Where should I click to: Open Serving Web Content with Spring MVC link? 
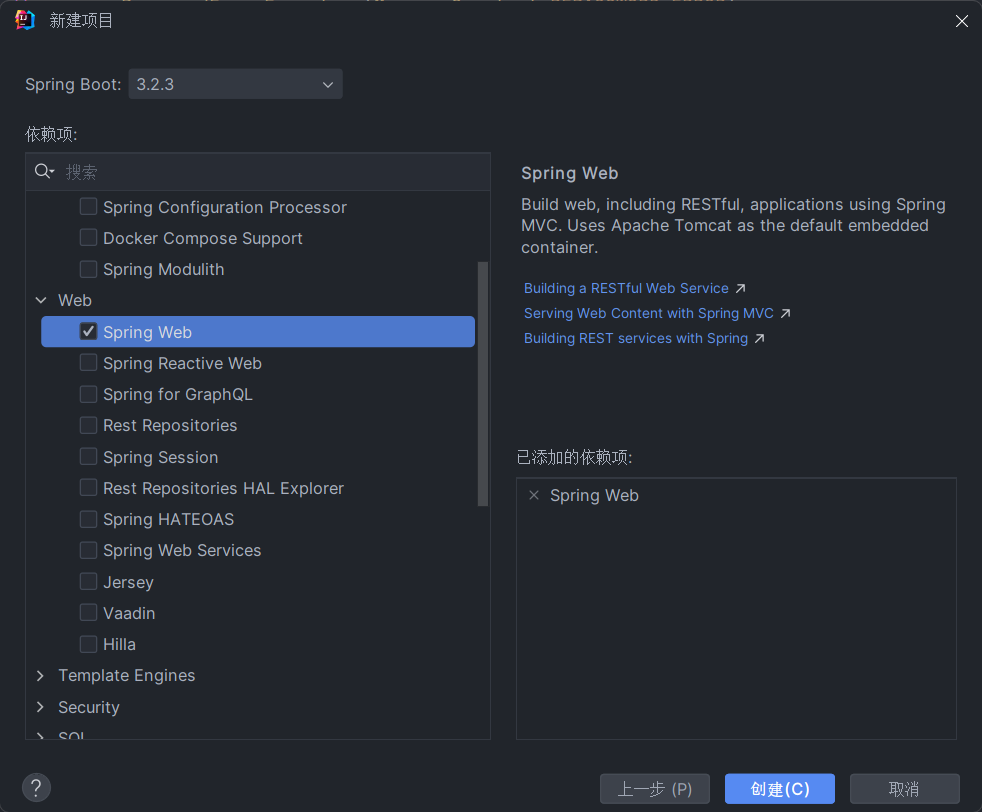[x=648, y=313]
